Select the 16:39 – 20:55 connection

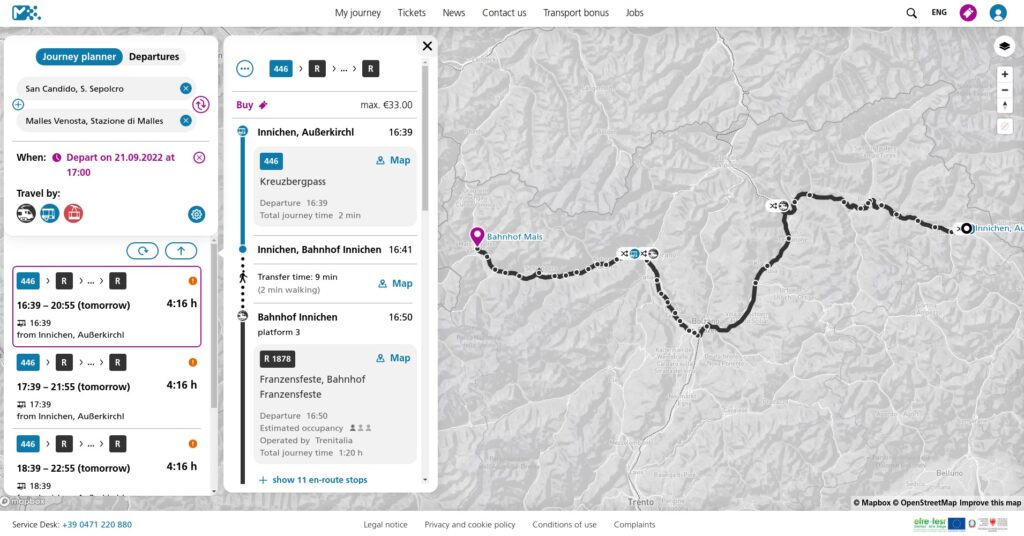point(106,306)
